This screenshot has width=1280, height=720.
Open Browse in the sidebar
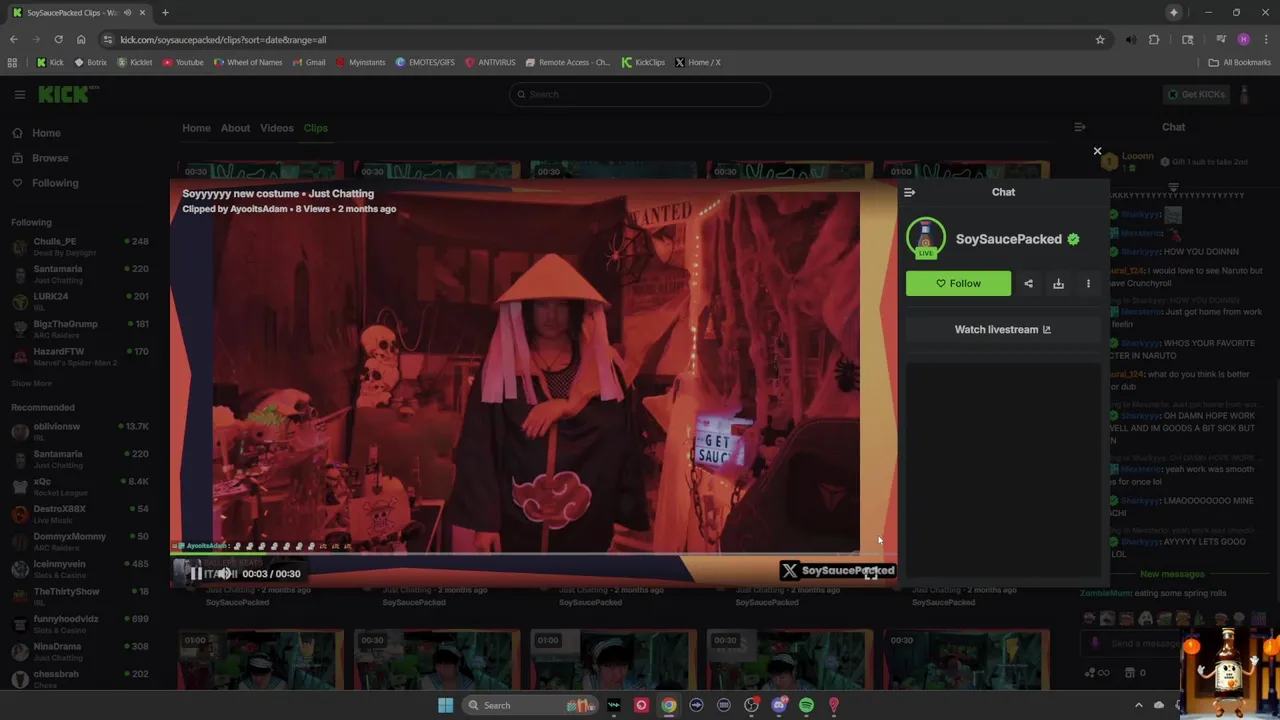point(50,158)
